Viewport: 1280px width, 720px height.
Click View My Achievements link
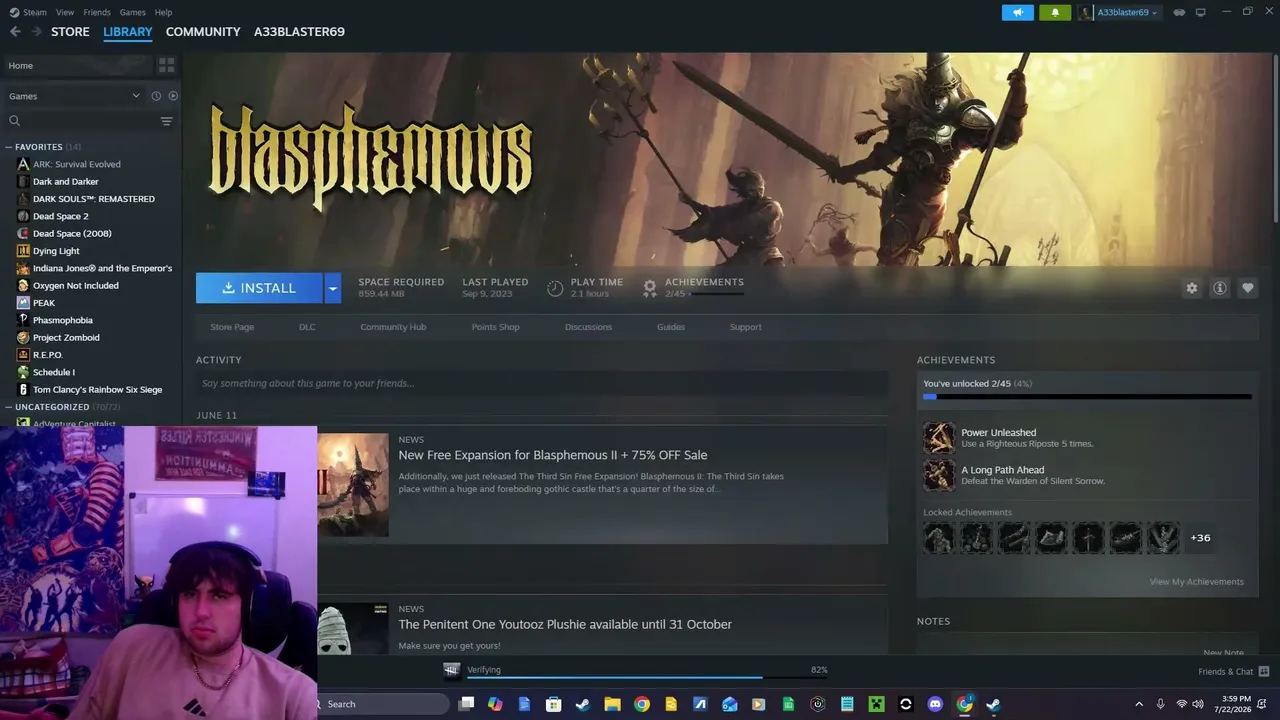coord(1196,582)
